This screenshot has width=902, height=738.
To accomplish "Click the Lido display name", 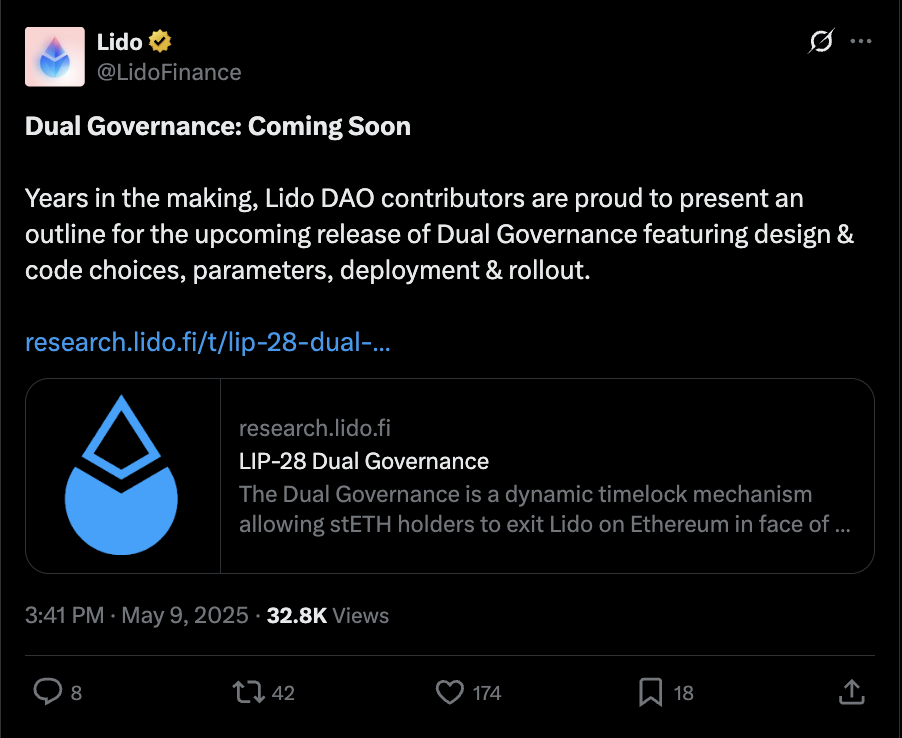I will click(x=120, y=42).
